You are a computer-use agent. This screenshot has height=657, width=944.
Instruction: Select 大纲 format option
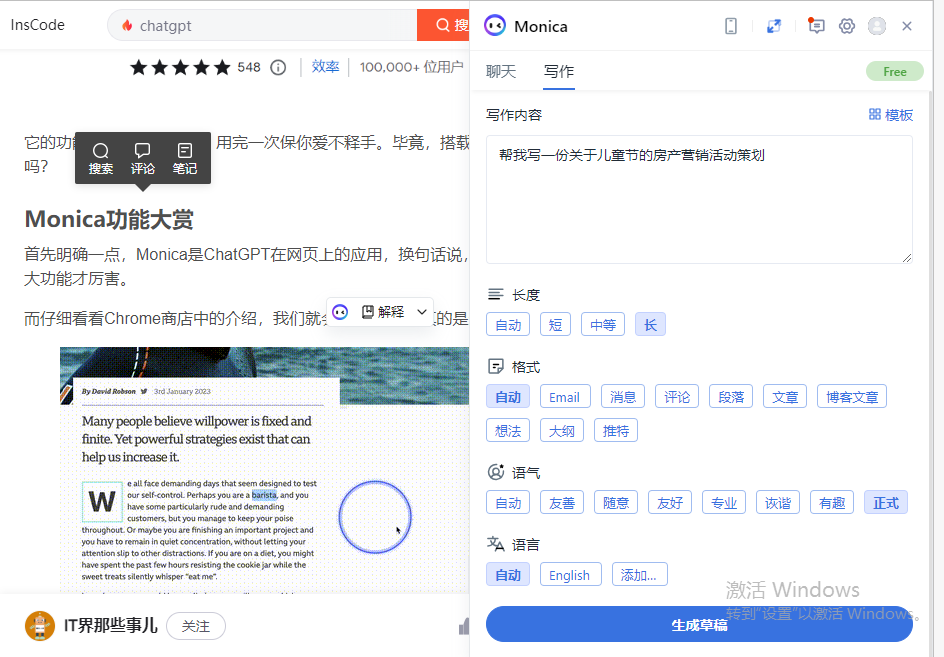click(562, 431)
